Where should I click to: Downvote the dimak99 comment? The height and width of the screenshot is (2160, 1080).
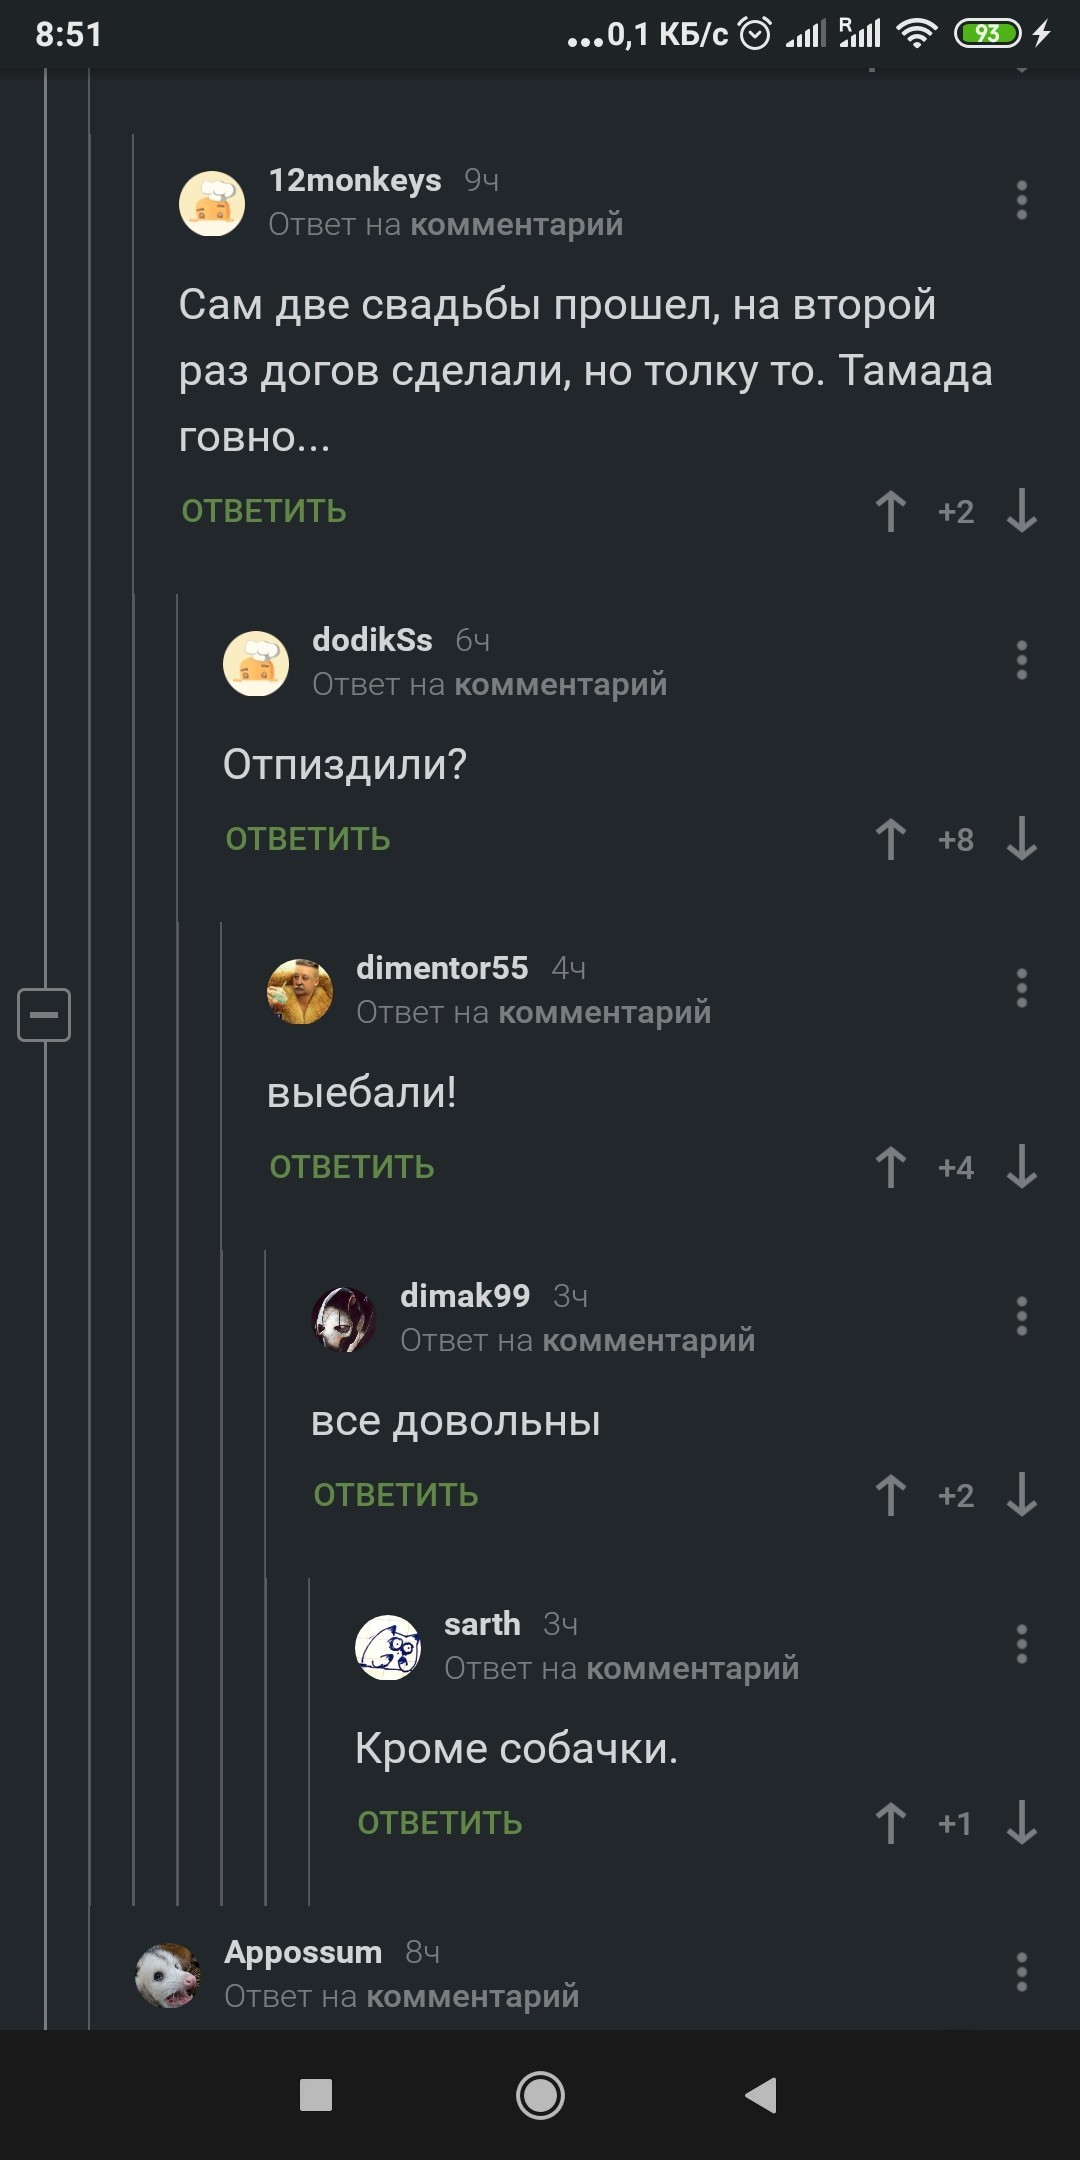pos(1021,1495)
